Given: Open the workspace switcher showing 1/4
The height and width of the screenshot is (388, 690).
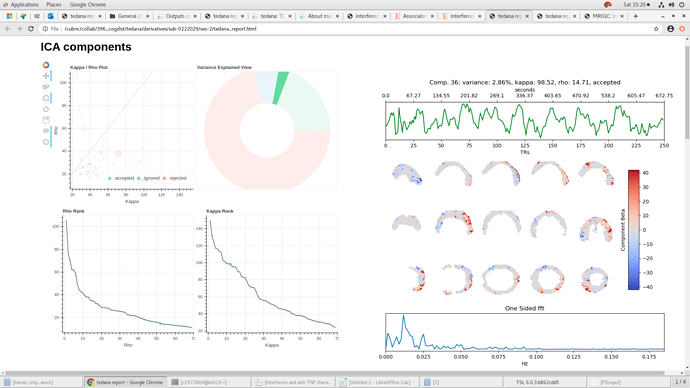Looking at the screenshot, I should [680, 382].
